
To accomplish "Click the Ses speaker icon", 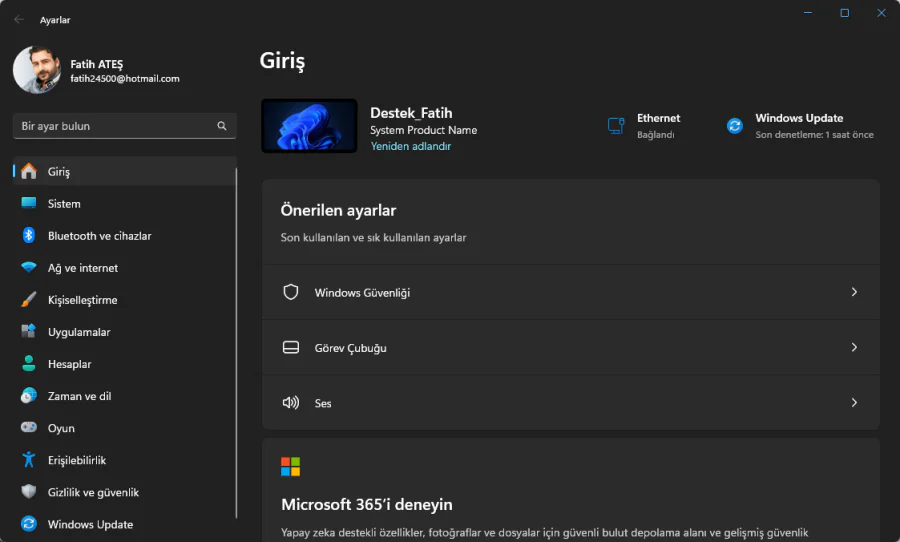I will point(291,402).
